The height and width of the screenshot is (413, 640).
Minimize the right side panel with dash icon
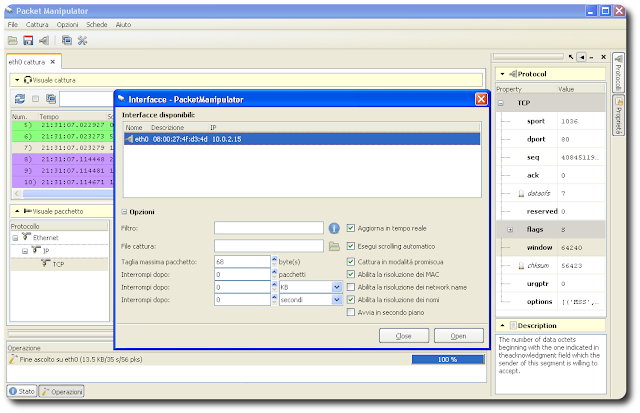click(x=592, y=57)
